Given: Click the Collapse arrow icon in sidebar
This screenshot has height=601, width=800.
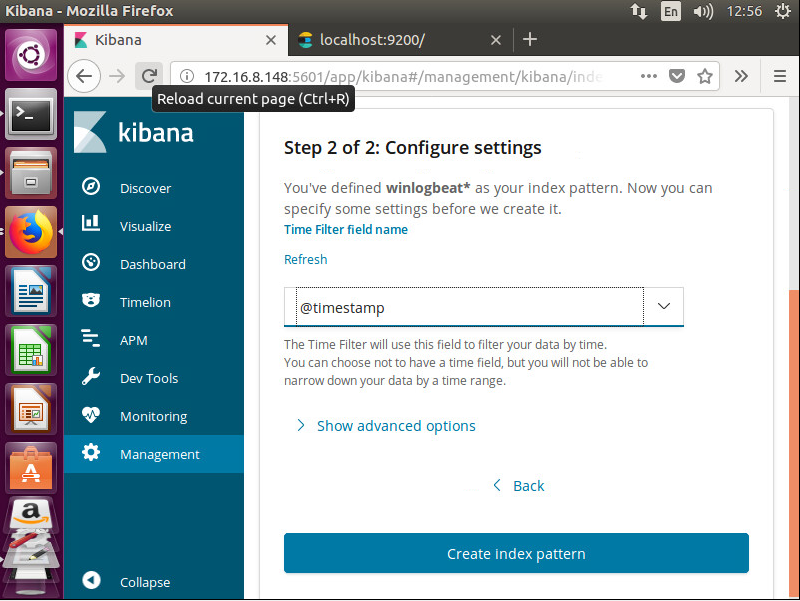Looking at the screenshot, I should [x=91, y=580].
